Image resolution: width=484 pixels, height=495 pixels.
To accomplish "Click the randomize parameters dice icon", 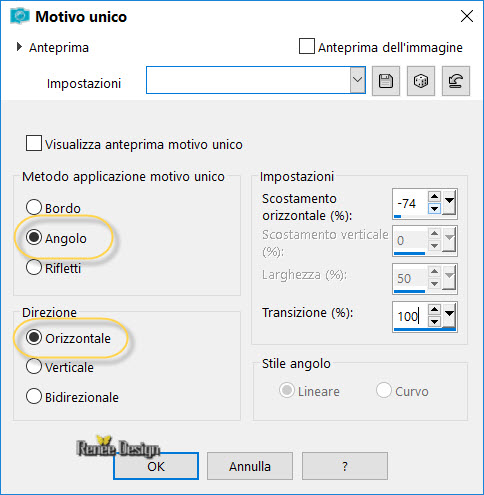I will pos(421,81).
